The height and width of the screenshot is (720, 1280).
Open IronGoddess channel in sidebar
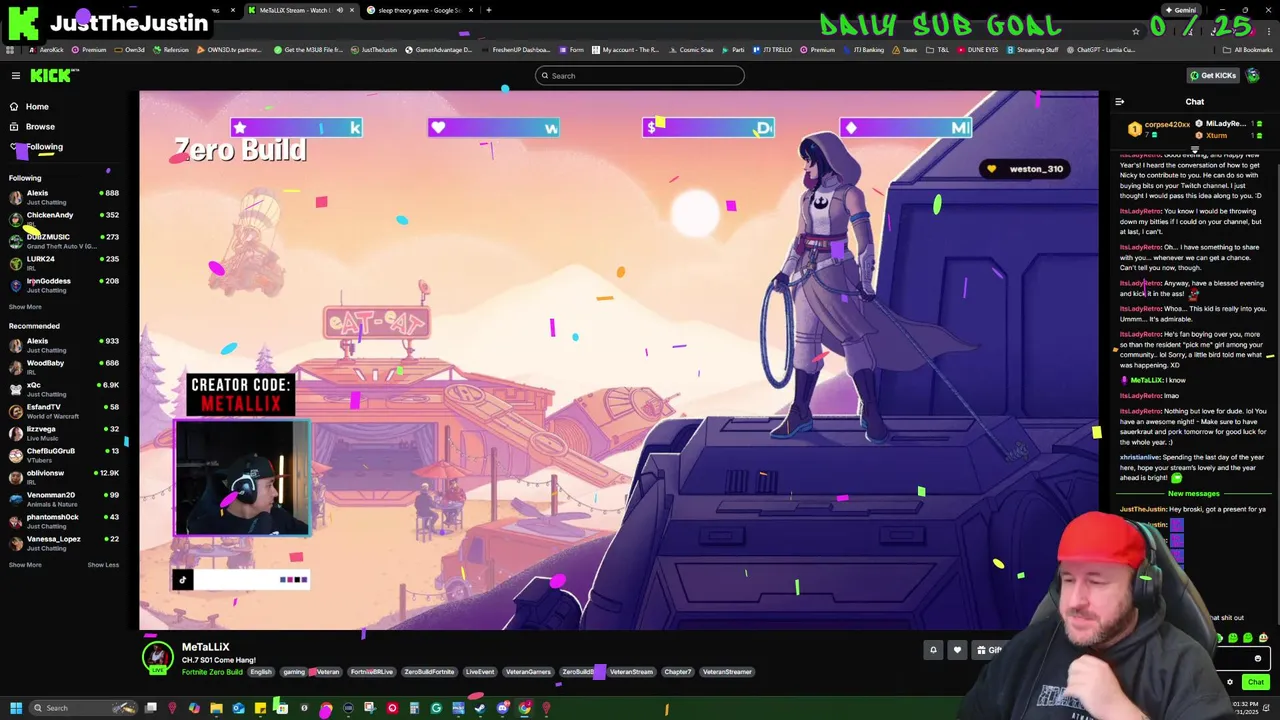point(64,285)
